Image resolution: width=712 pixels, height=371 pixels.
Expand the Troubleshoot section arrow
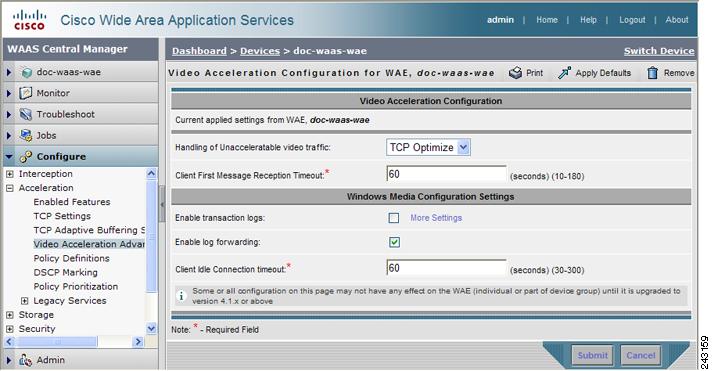tap(9, 114)
